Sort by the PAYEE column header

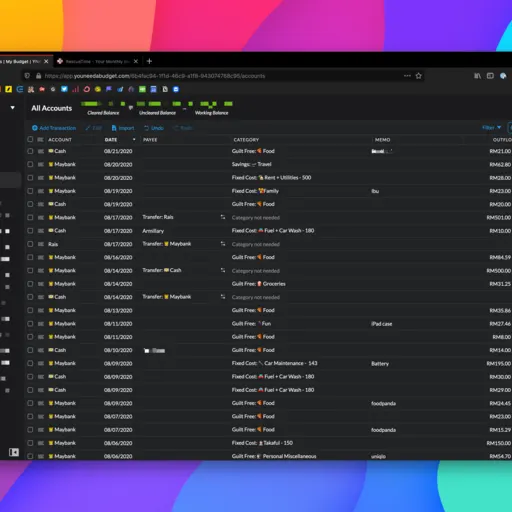150,140
